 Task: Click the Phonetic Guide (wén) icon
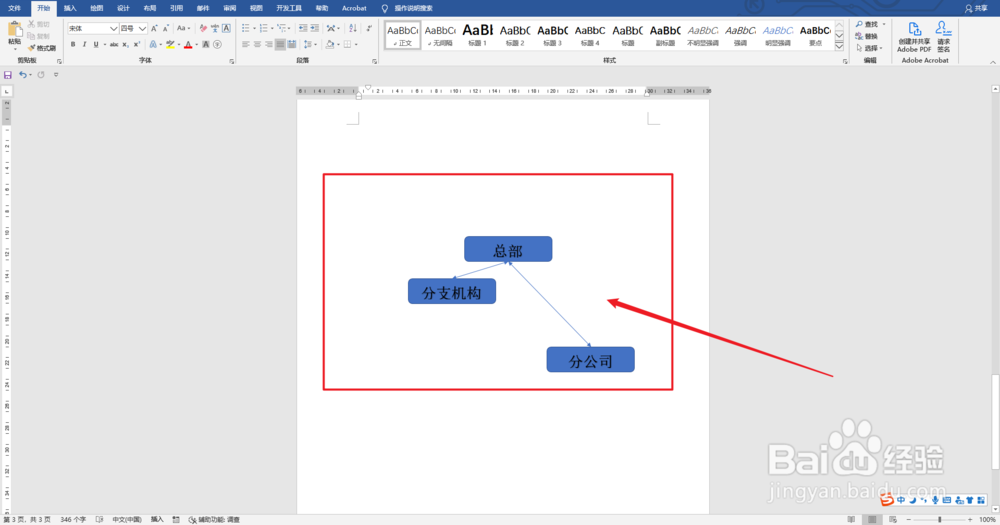[215, 29]
